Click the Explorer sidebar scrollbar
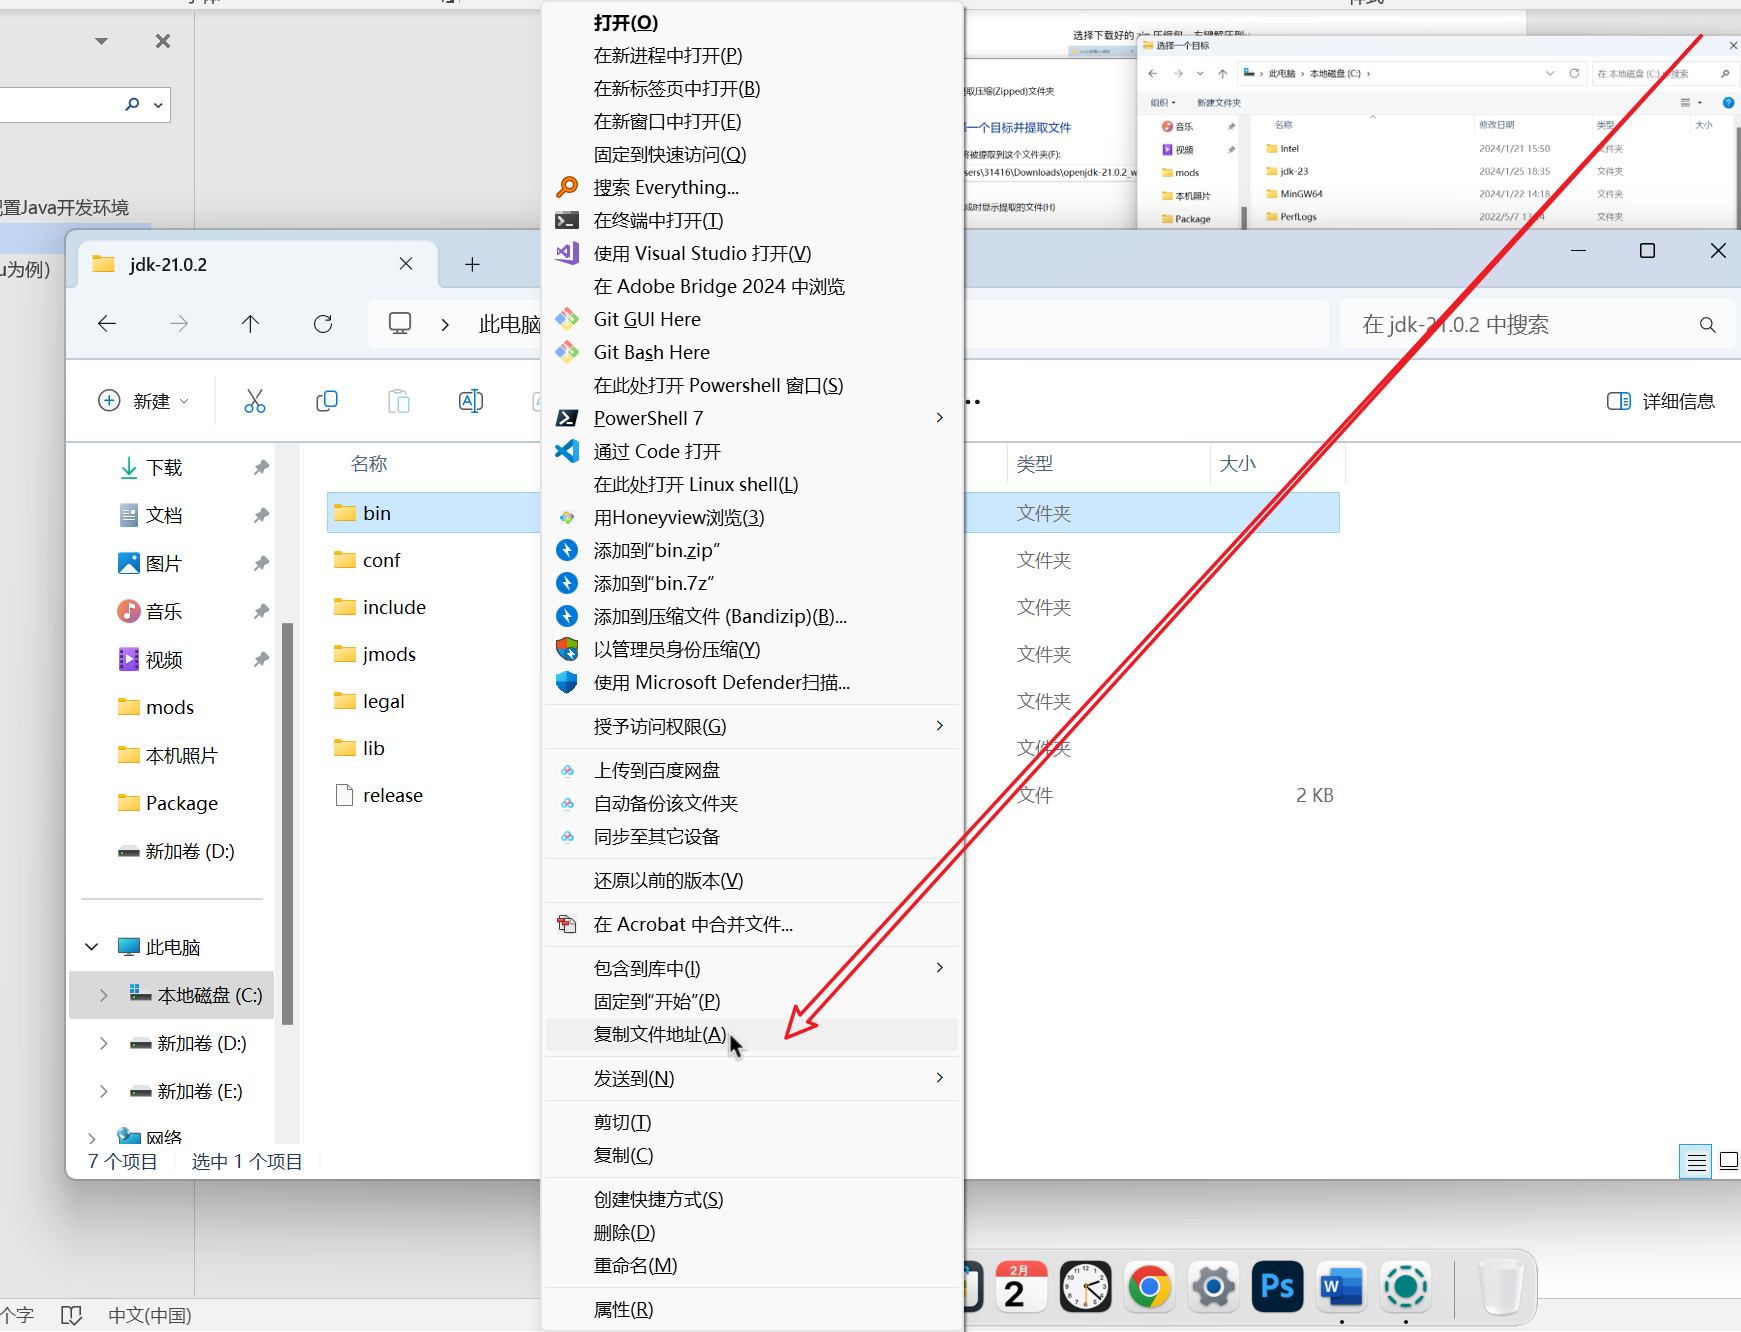This screenshot has width=1741, height=1332. tap(288, 823)
